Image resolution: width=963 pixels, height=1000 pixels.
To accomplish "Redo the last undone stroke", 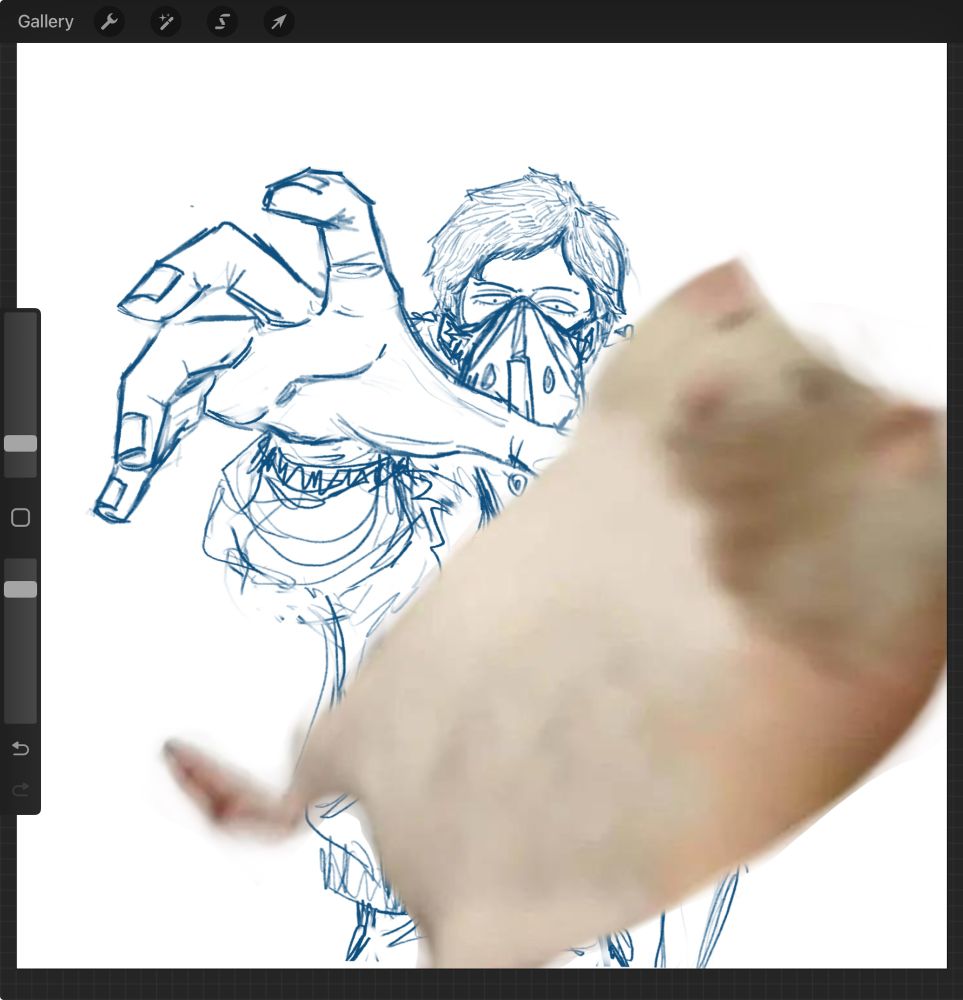I will [x=20, y=790].
